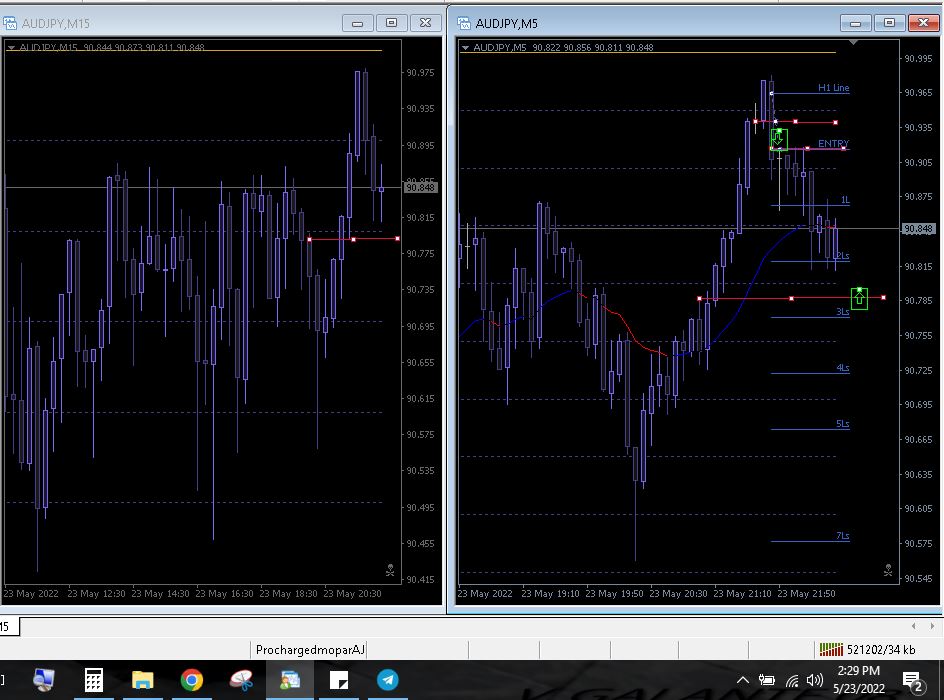
Task: Minimize the AUDJPY,M15 chart window
Action: point(358,23)
